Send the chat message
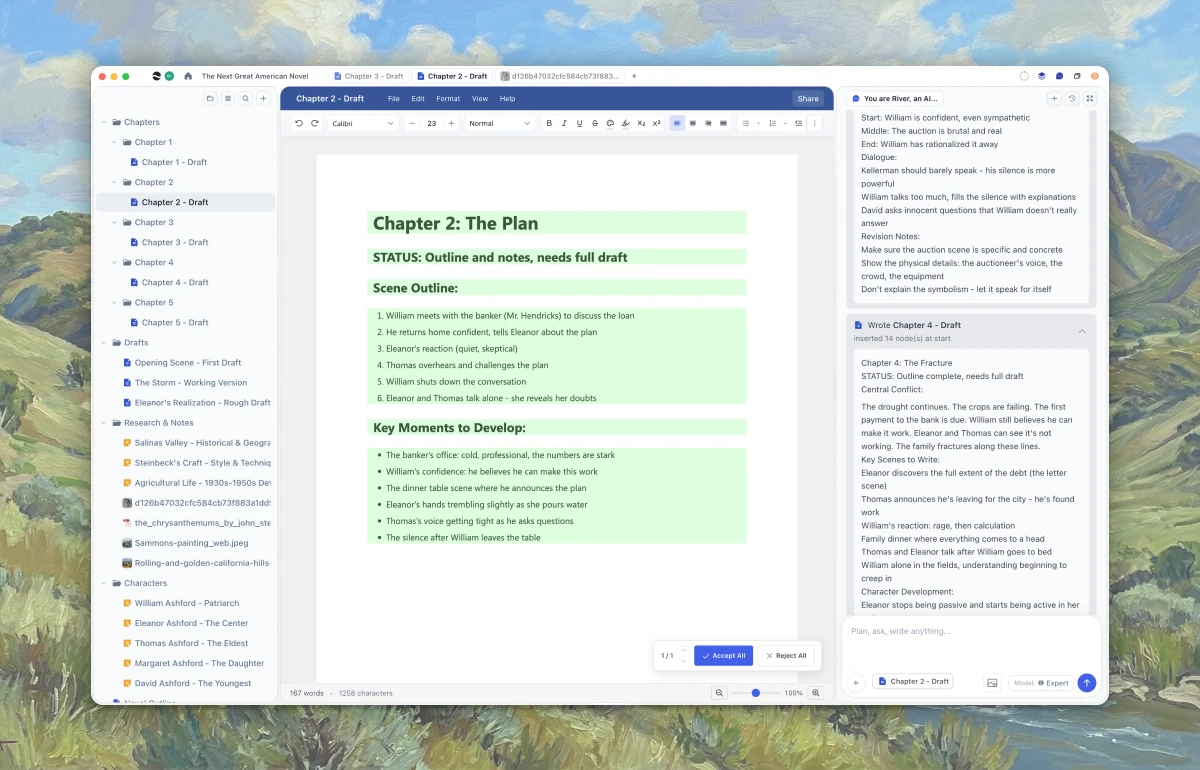This screenshot has width=1200, height=770. click(1087, 682)
